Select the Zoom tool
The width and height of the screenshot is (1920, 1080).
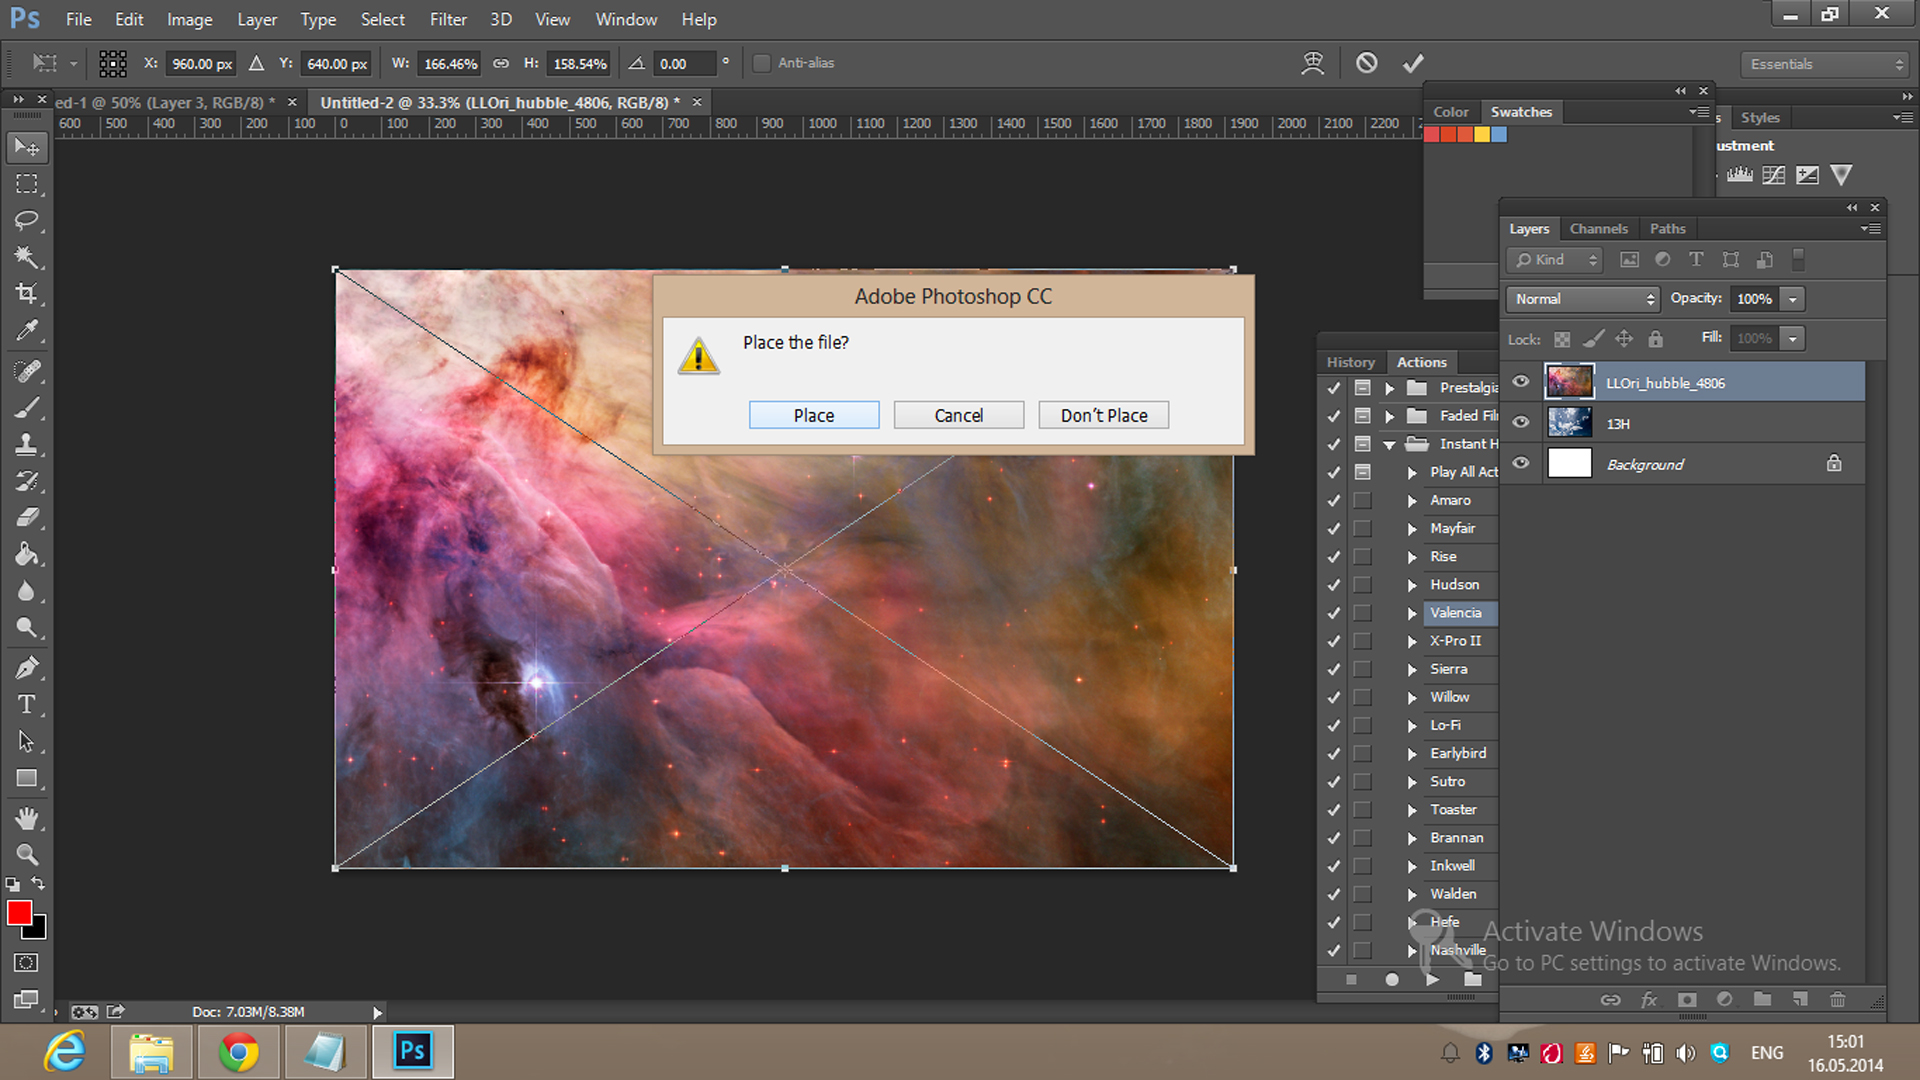tap(27, 855)
